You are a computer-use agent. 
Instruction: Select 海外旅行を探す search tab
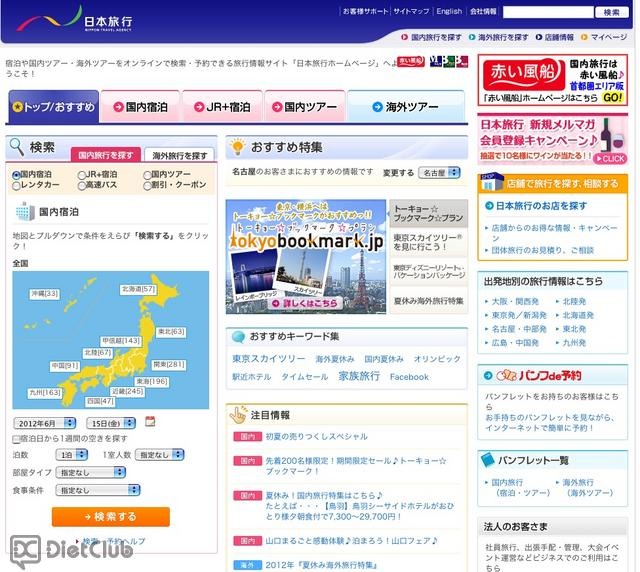pyautogui.click(x=180, y=155)
